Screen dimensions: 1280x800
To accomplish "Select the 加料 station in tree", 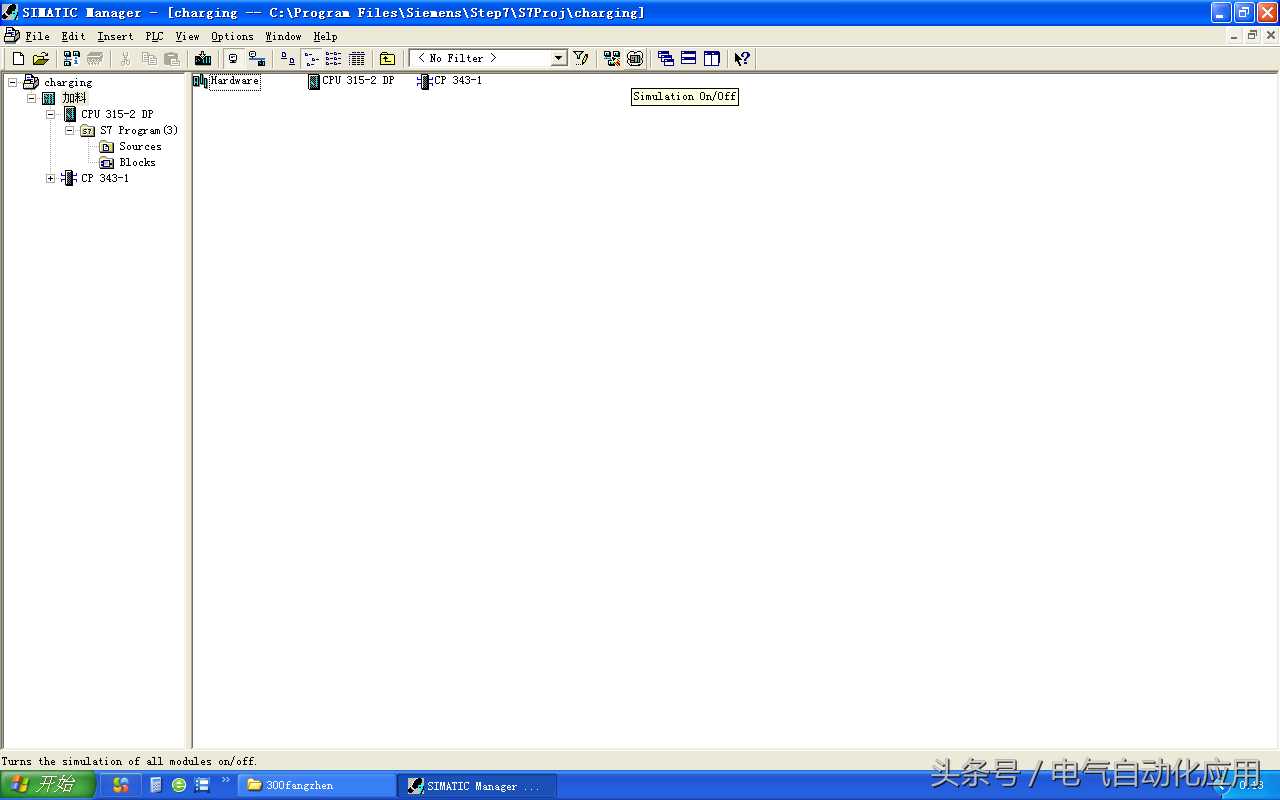I will coord(74,98).
